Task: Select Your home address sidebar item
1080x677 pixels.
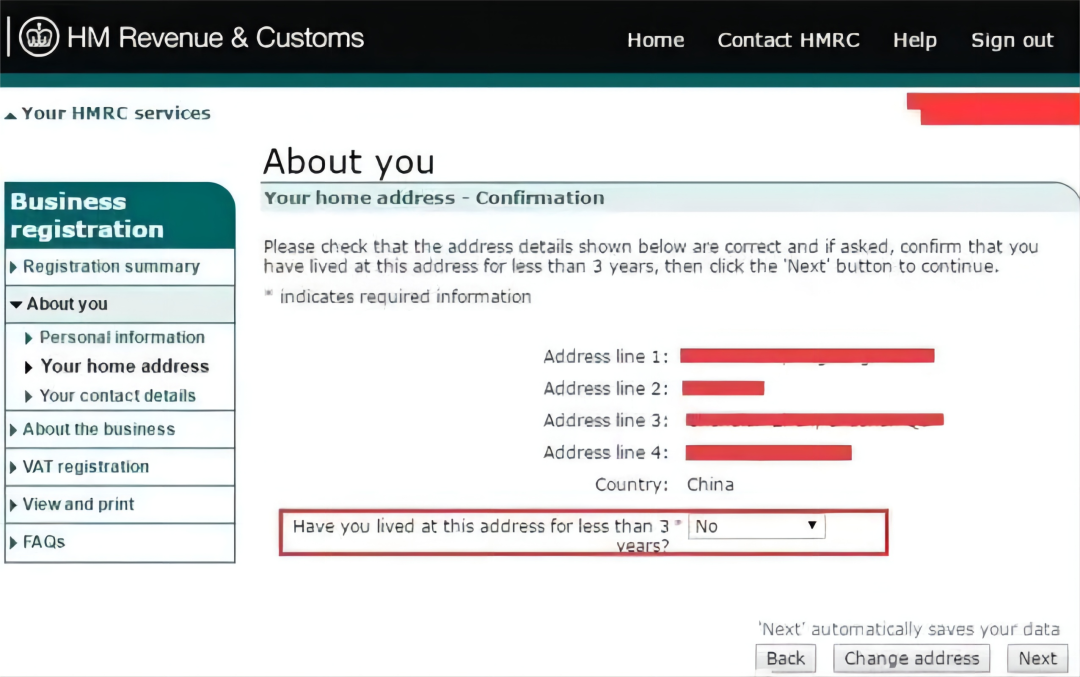Action: click(124, 366)
